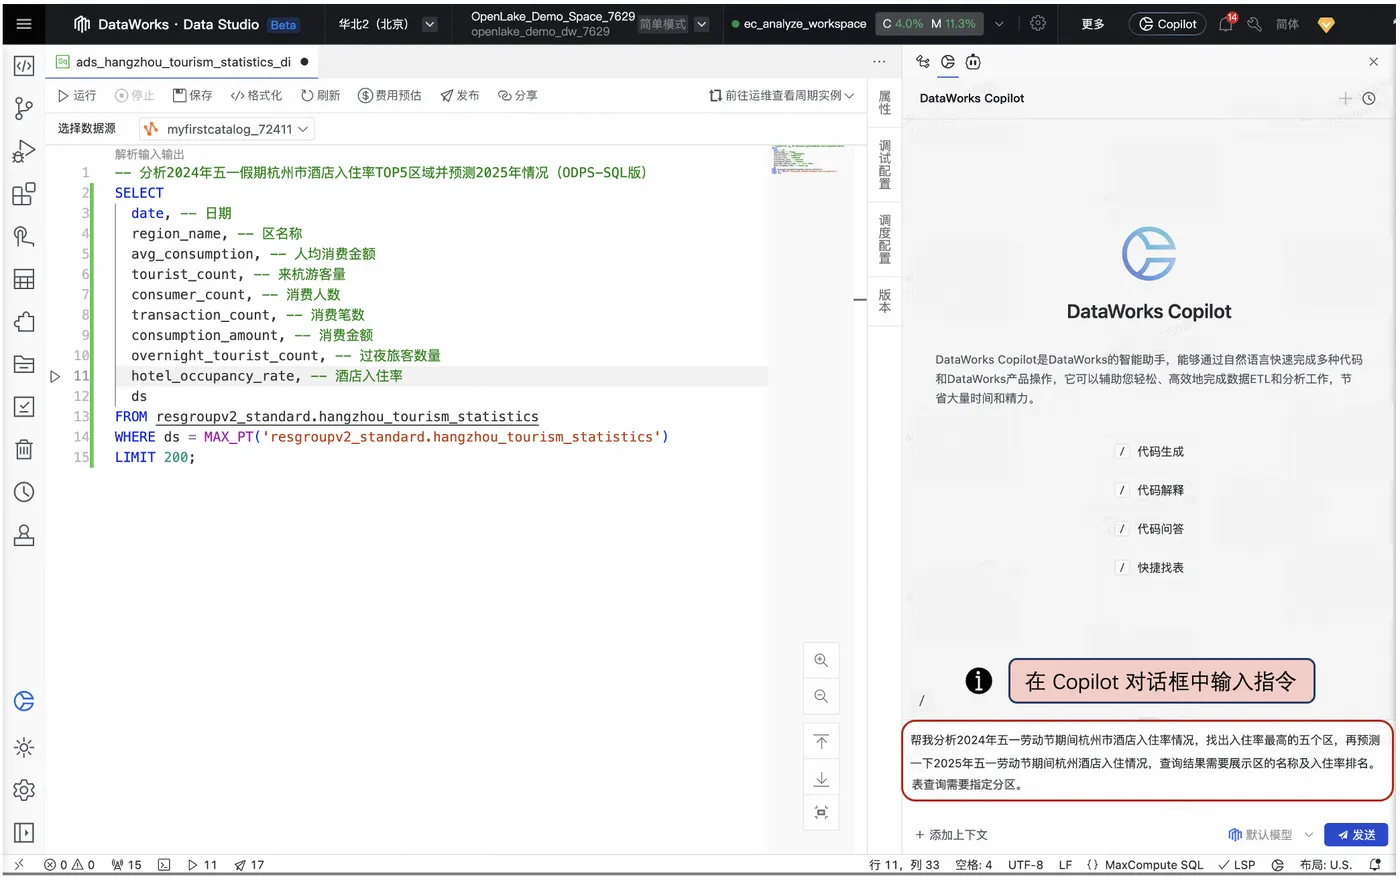This screenshot has width=1400, height=880.
Task: Open the source control branch icon in sidebar
Action: click(x=24, y=108)
